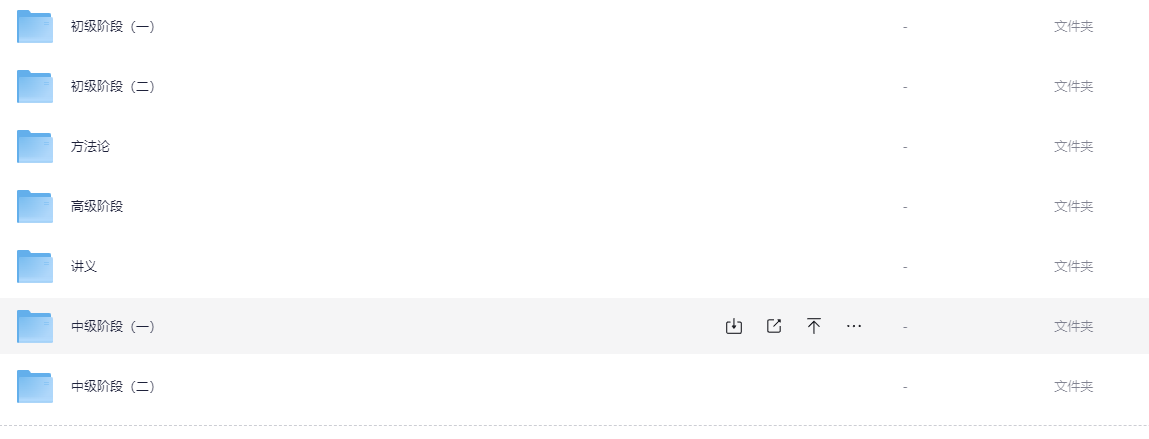This screenshot has width=1149, height=439.
Task: Open the 高级阶段 folder name
Action: [97, 207]
